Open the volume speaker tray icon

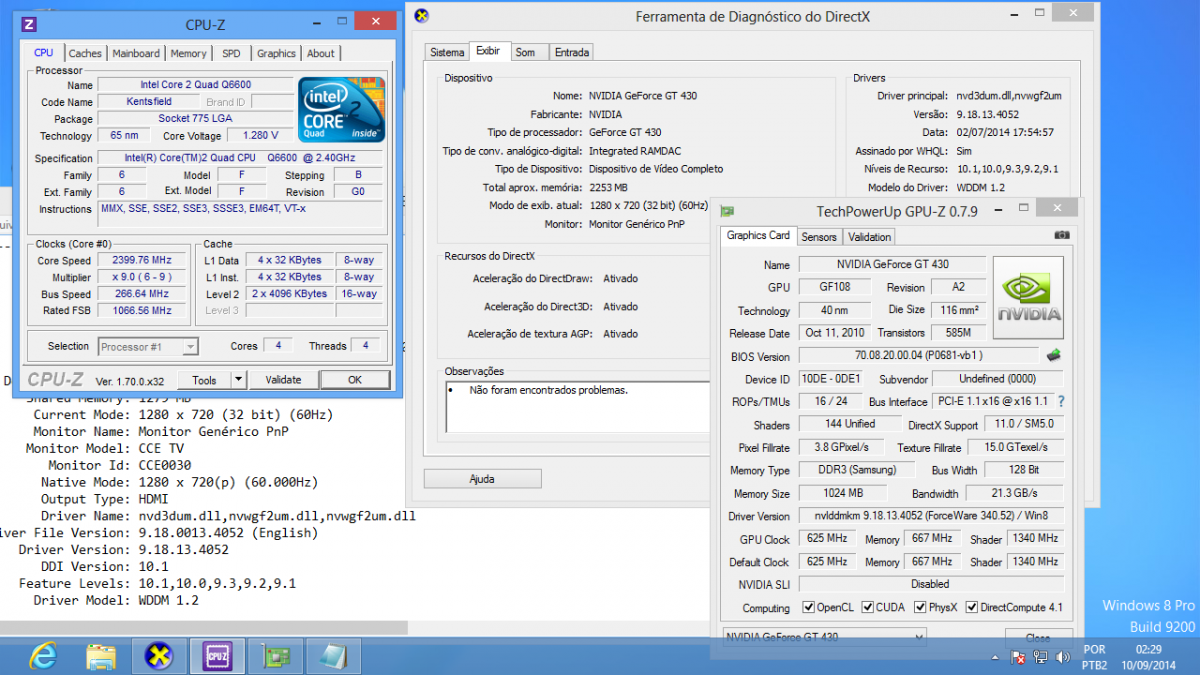1062,657
